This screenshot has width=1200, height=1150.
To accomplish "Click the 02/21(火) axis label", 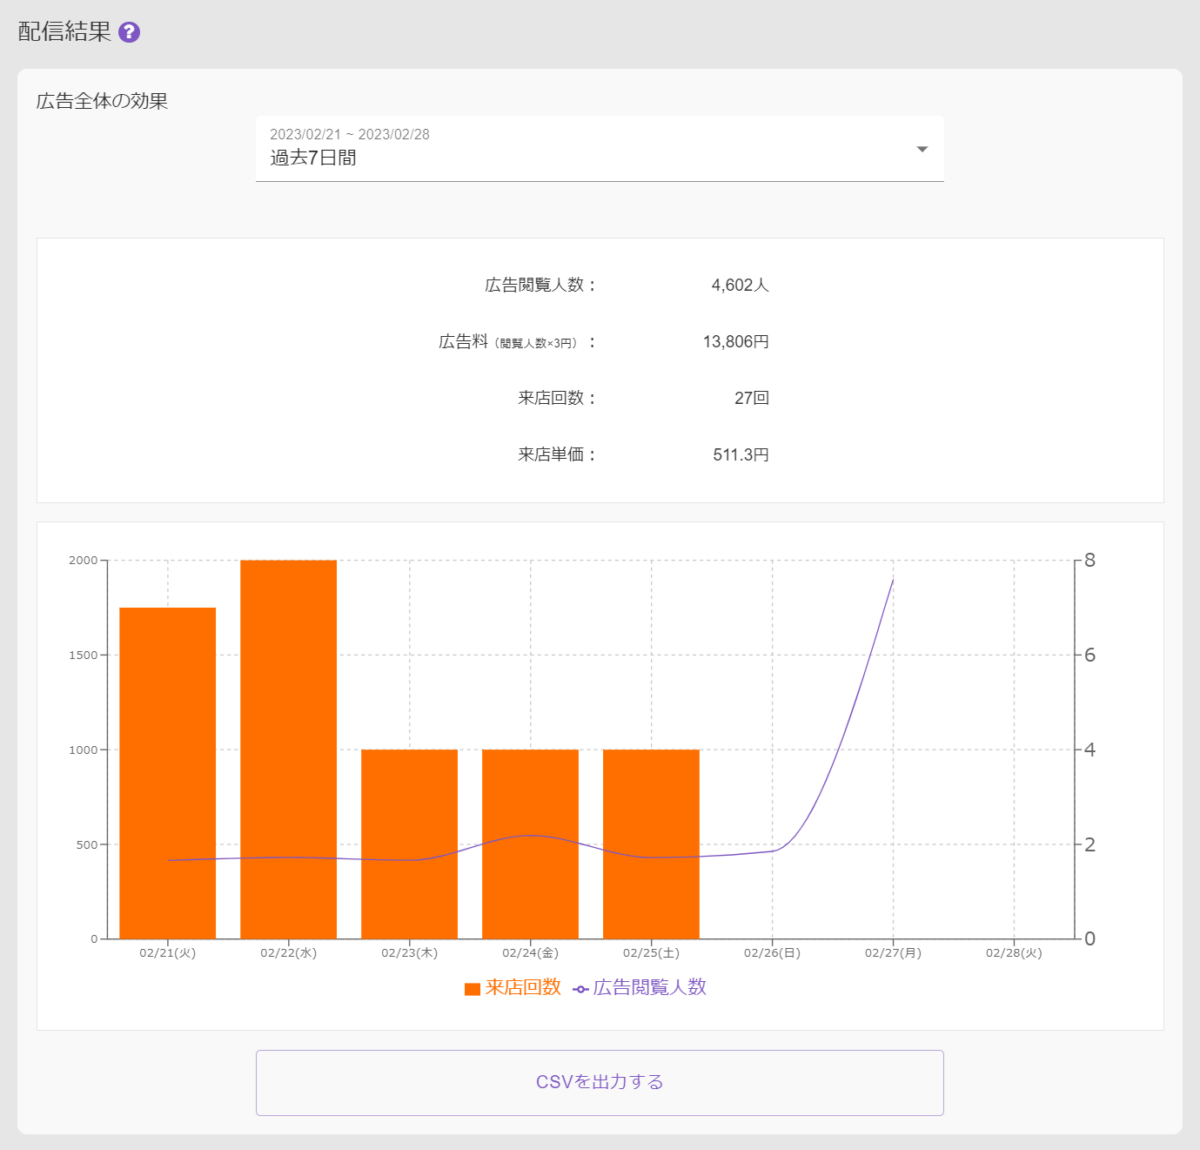I will point(168,953).
